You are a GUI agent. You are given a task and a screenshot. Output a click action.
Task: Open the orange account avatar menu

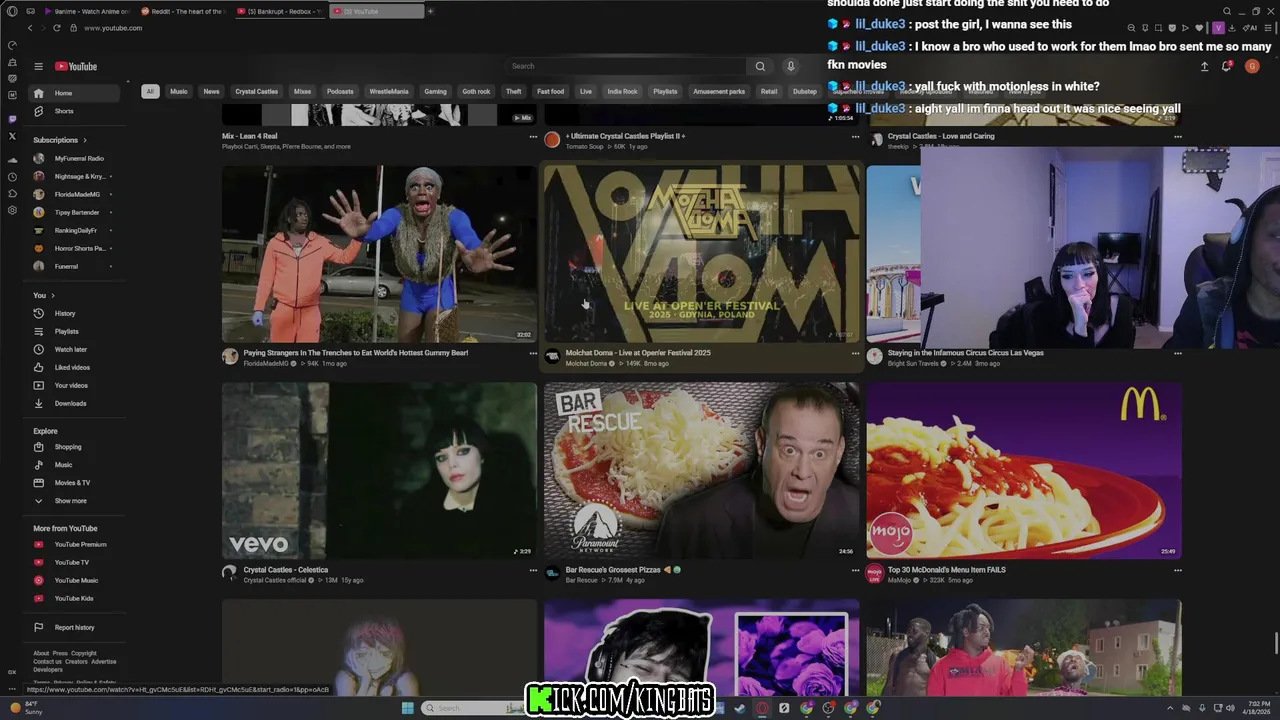point(1251,66)
